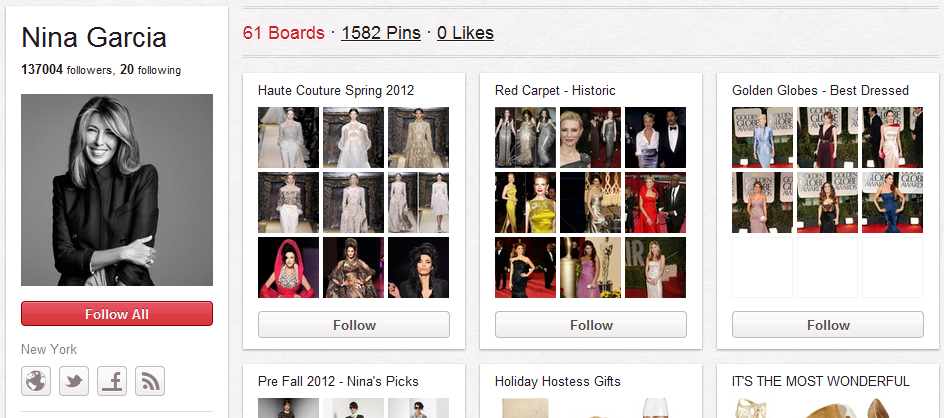Open IT'S THE MOST WONDERFUL board
This screenshot has width=944, height=418.
coord(821,381)
